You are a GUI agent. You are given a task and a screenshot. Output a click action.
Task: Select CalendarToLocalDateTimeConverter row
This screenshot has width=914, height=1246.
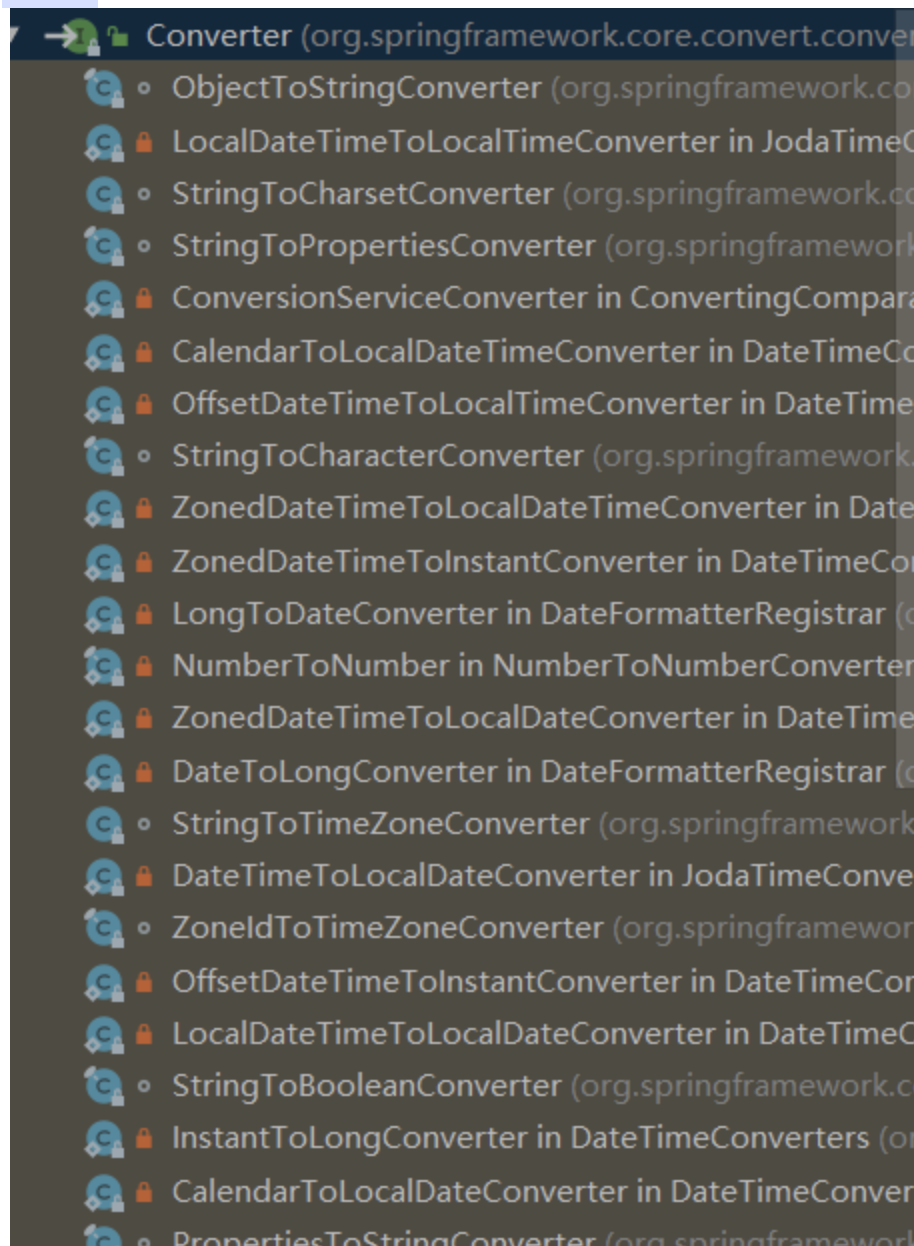tap(542, 351)
